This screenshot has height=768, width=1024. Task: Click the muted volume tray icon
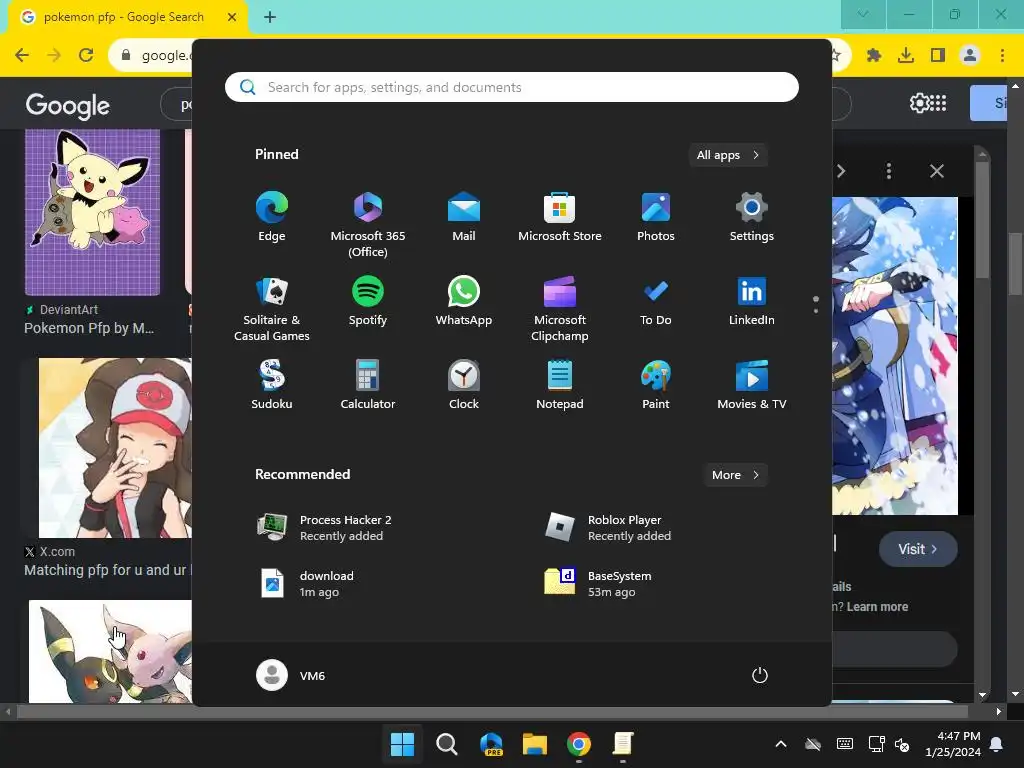pos(902,744)
